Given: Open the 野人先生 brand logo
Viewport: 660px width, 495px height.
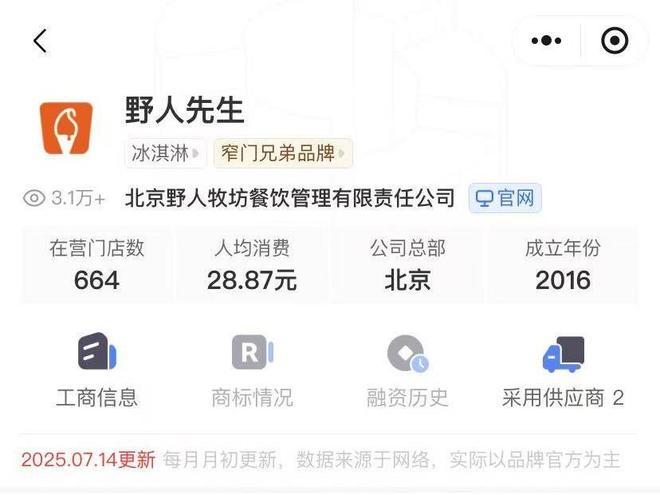Looking at the screenshot, I should click(x=66, y=128).
